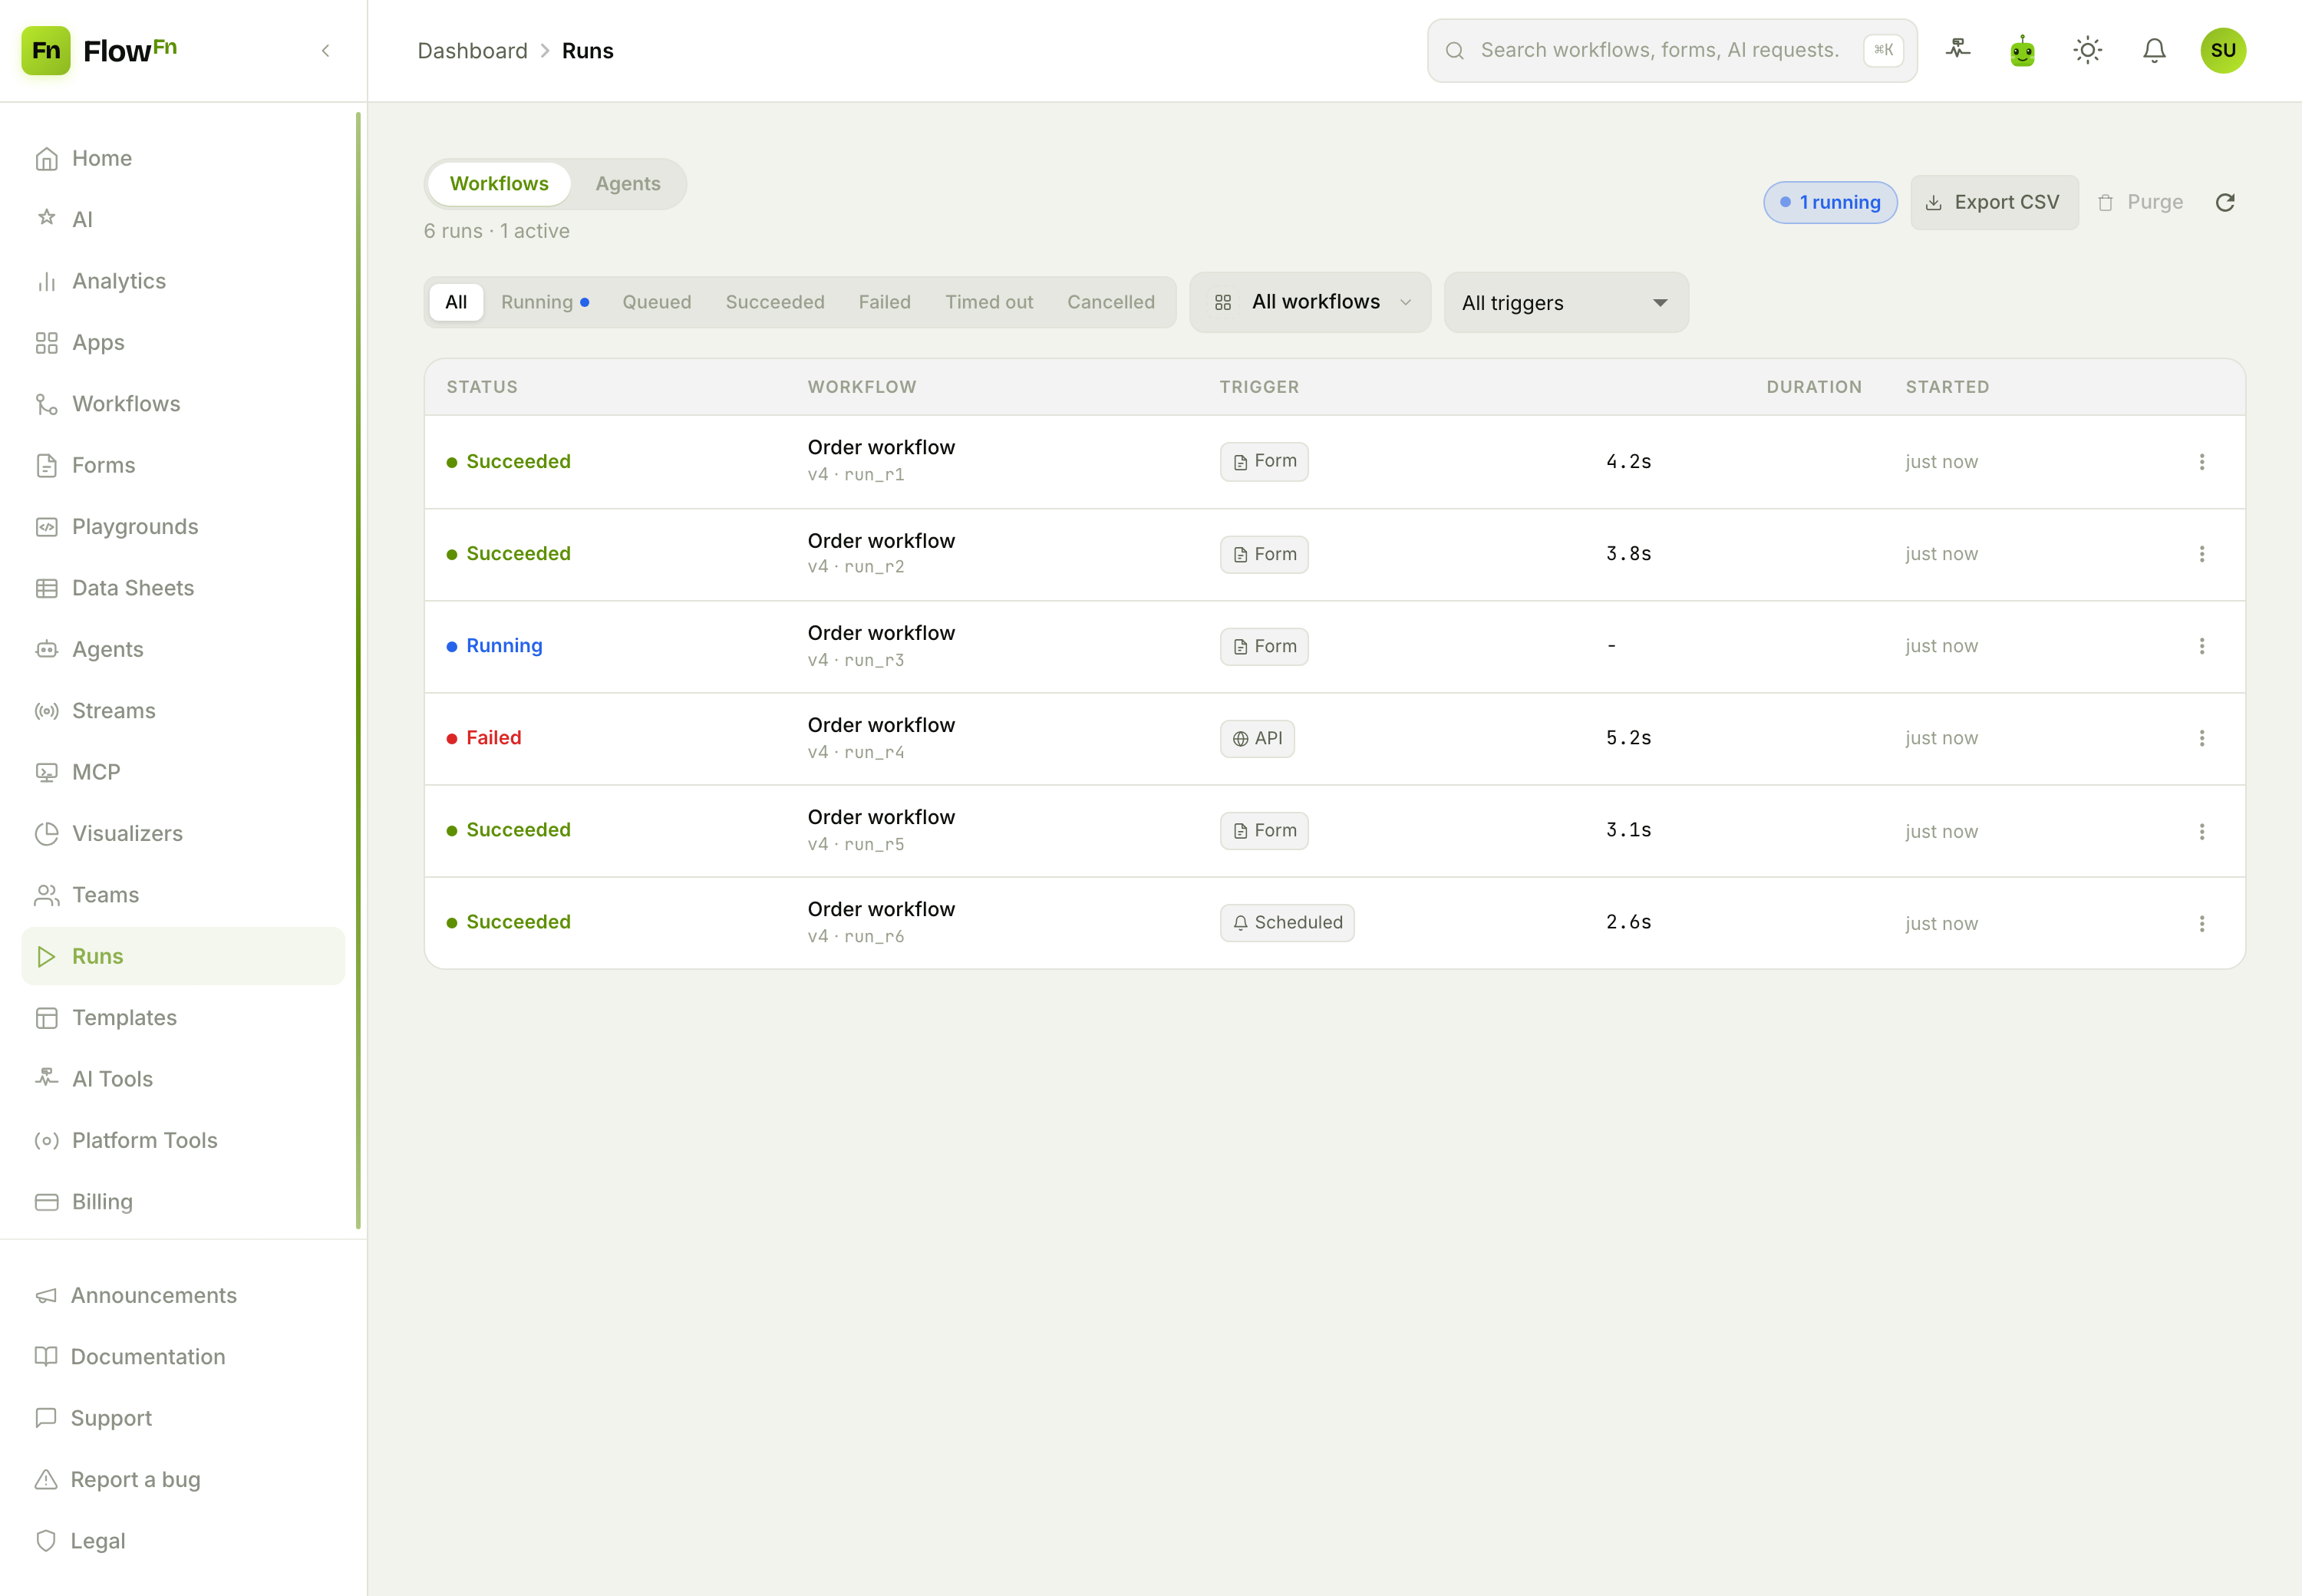
Task: Open Data Sheets page
Action: [x=183, y=588]
